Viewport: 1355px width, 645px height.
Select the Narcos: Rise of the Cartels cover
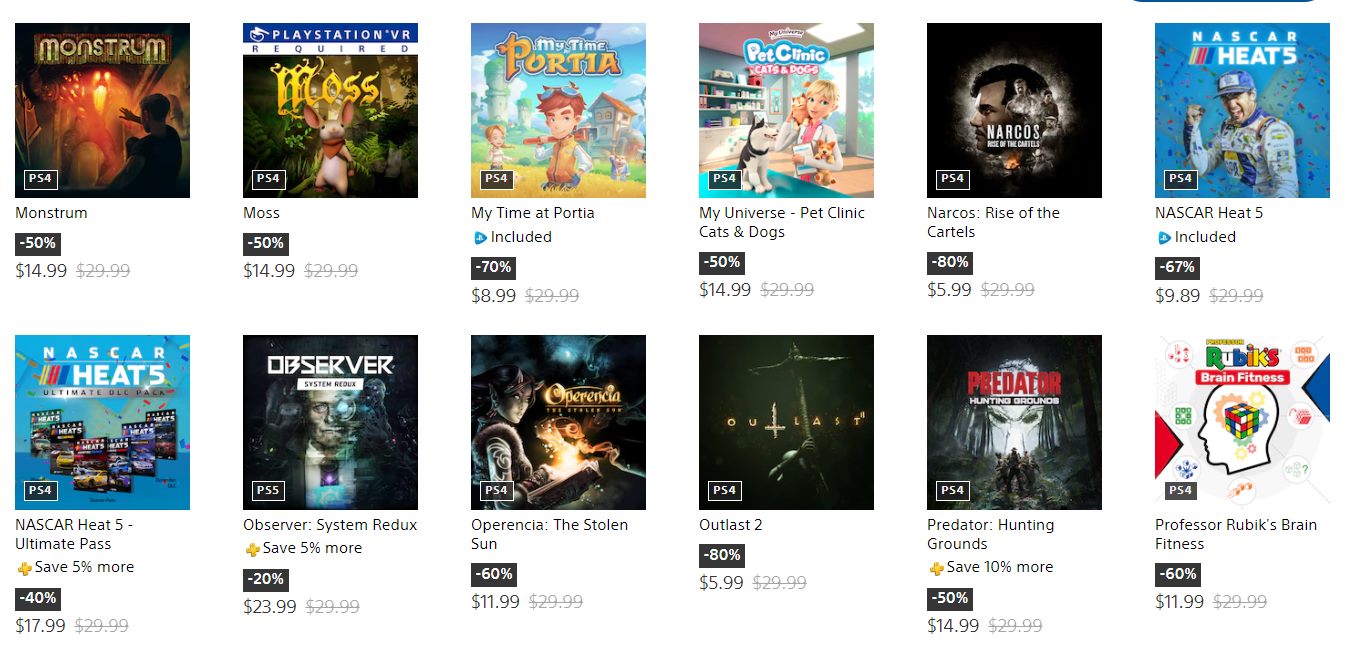point(1014,110)
